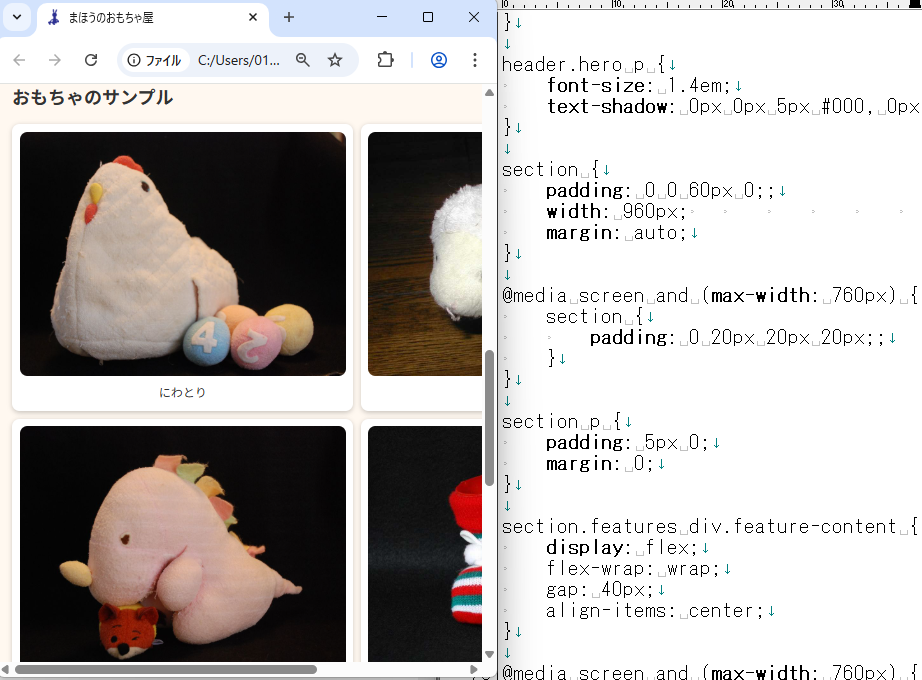This screenshot has height=680, width=922.
Task: Click the forward navigation arrow
Action: [x=55, y=60]
